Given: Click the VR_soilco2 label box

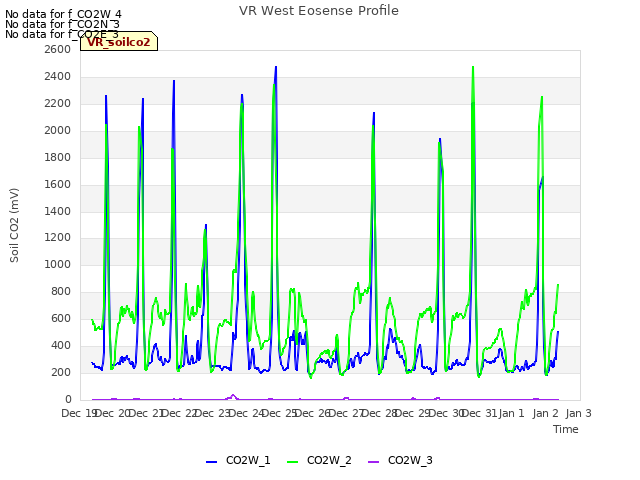Looking at the screenshot, I should tap(119, 41).
